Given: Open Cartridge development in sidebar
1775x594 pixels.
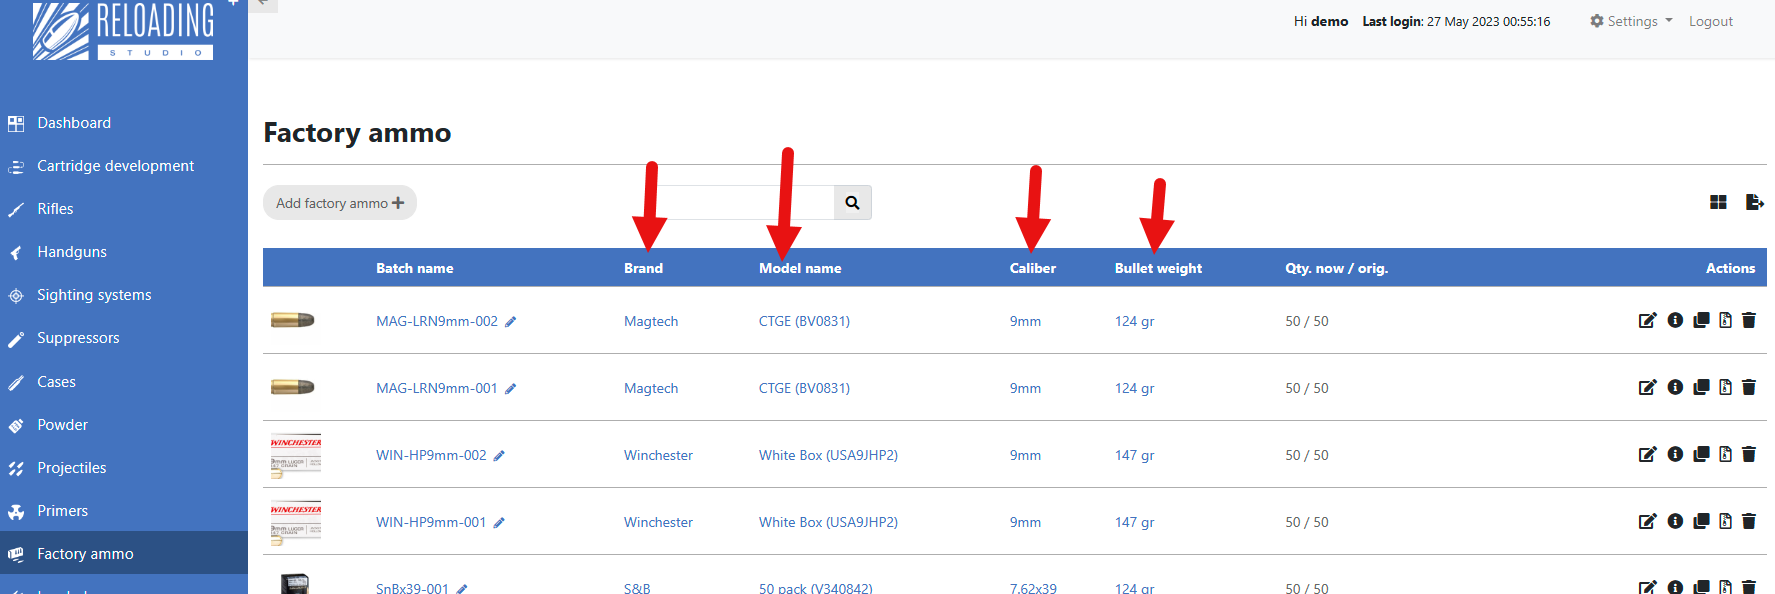Looking at the screenshot, I should pos(115,166).
